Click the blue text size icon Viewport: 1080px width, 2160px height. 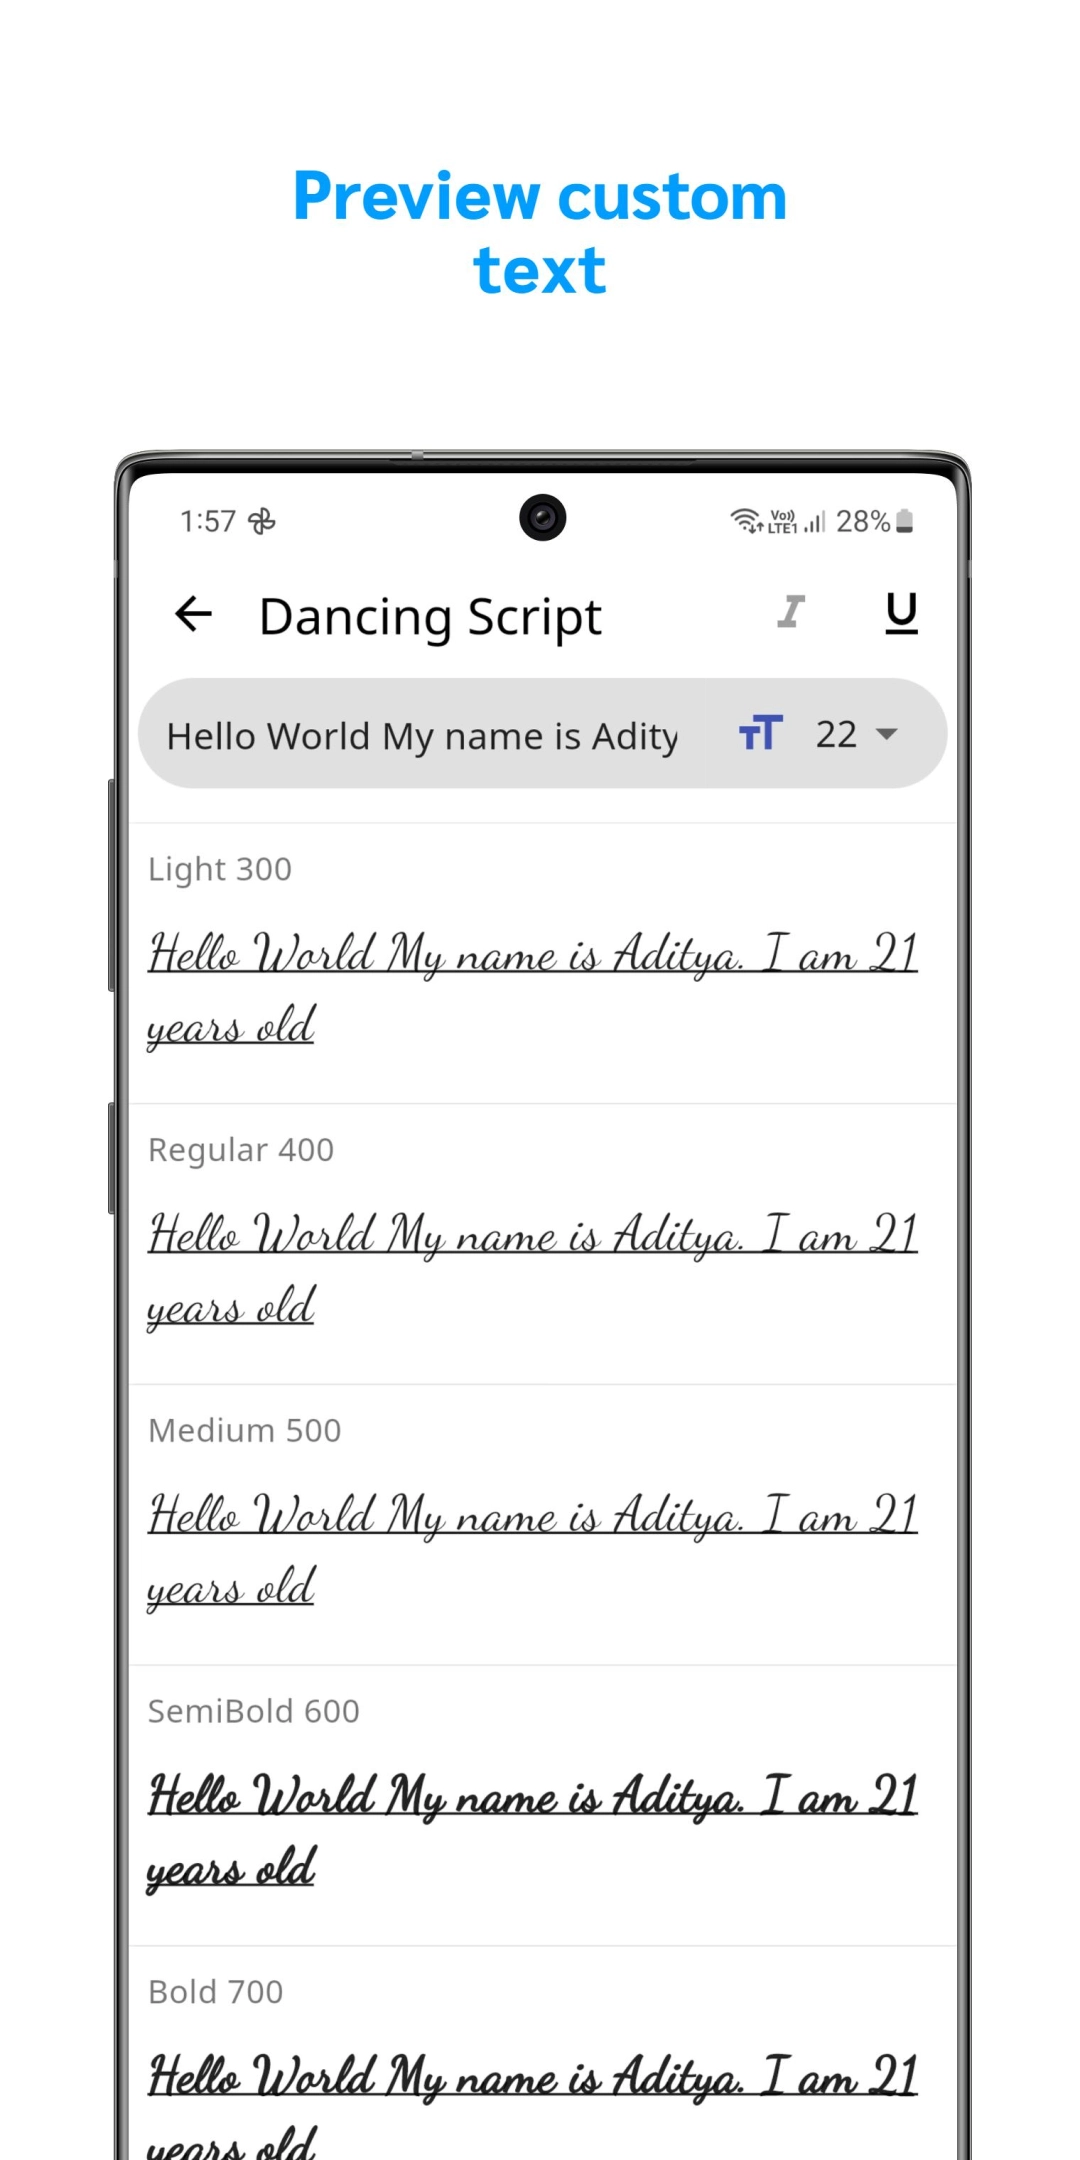[x=760, y=734]
